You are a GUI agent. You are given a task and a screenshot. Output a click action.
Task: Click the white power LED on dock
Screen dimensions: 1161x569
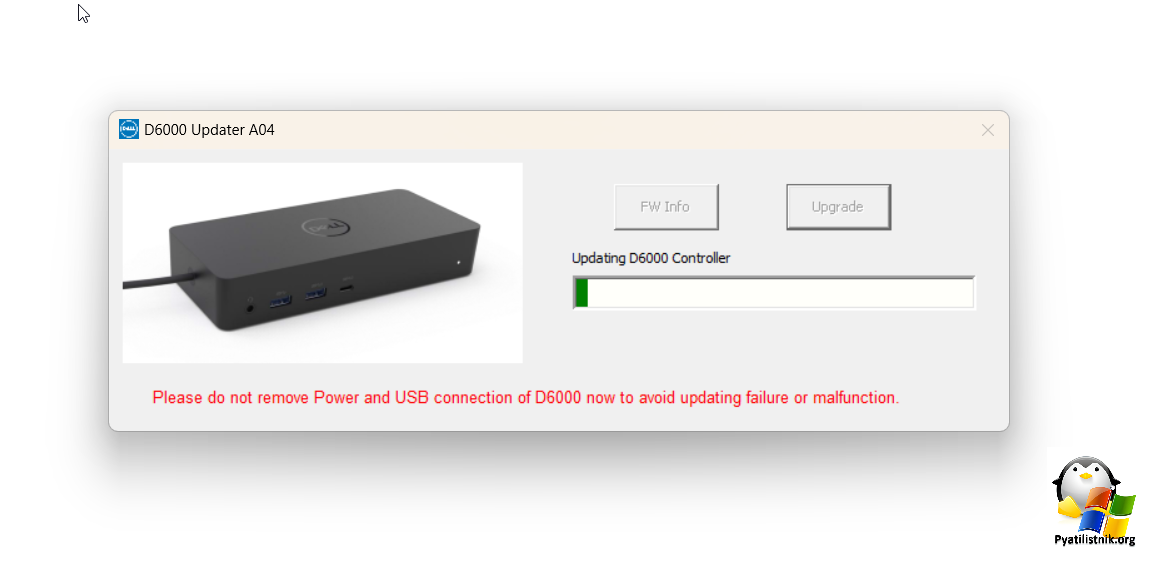click(458, 262)
